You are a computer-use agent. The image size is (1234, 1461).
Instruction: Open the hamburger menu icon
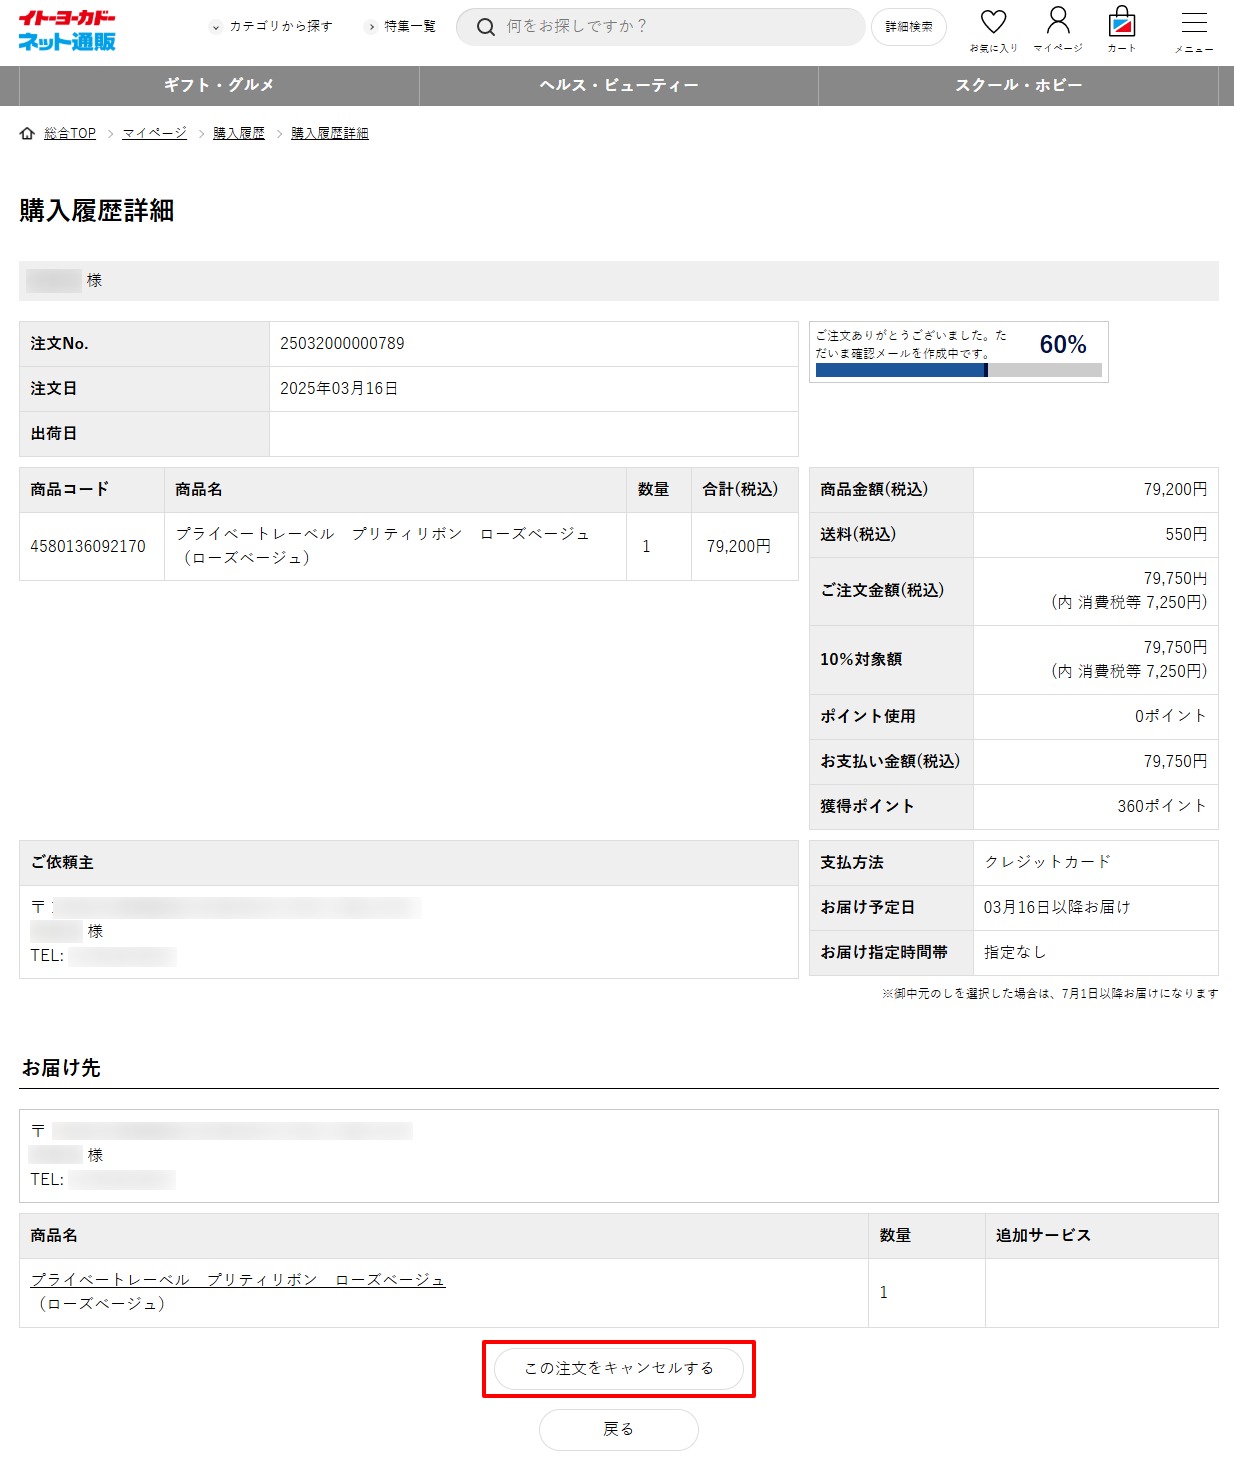pyautogui.click(x=1194, y=24)
